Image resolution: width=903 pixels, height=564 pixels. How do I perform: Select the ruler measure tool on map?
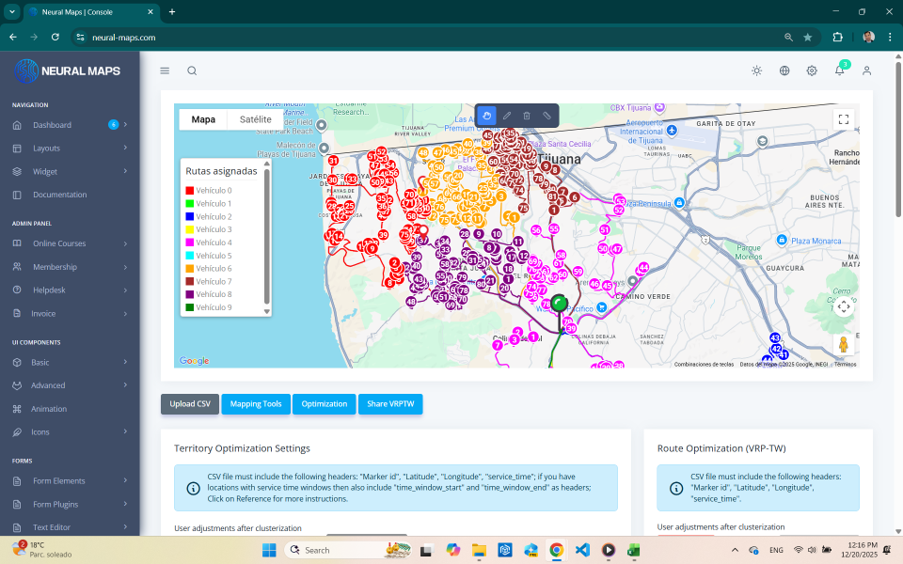tap(547, 116)
